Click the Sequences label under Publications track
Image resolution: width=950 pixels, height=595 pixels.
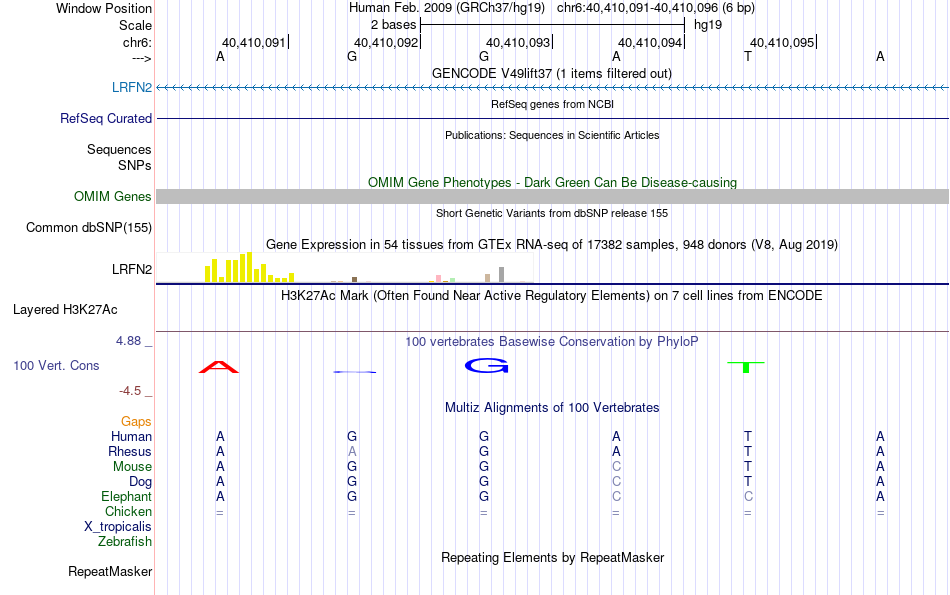(119, 149)
